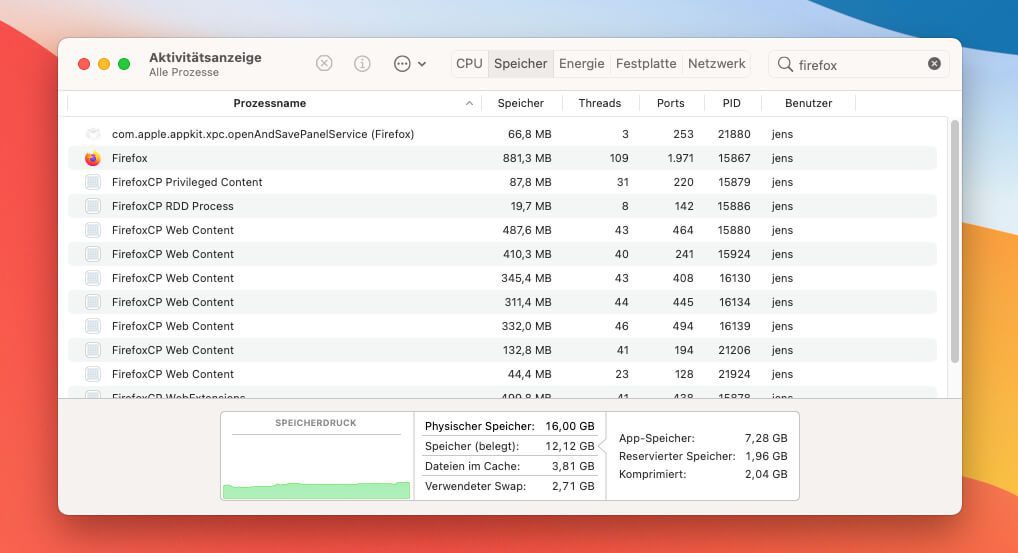The width and height of the screenshot is (1018, 553).
Task: Open the Energie tab
Action: point(582,64)
